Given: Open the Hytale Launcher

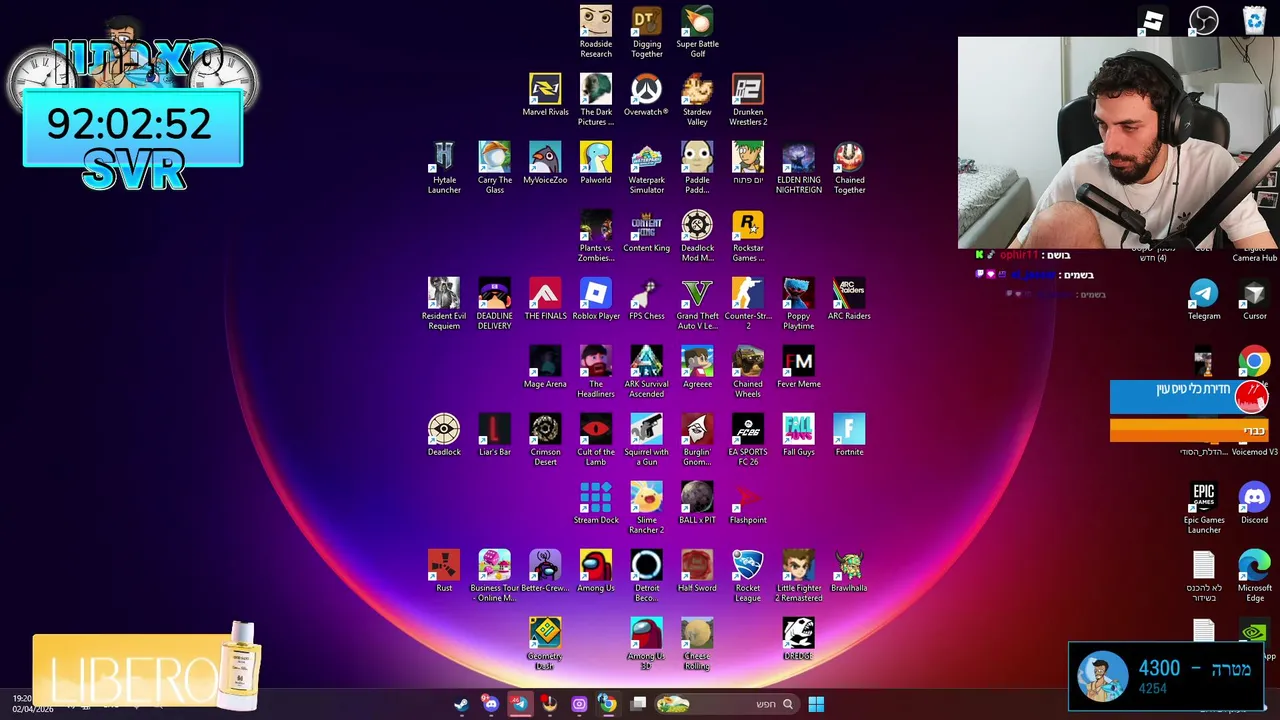Looking at the screenshot, I should point(444,168).
